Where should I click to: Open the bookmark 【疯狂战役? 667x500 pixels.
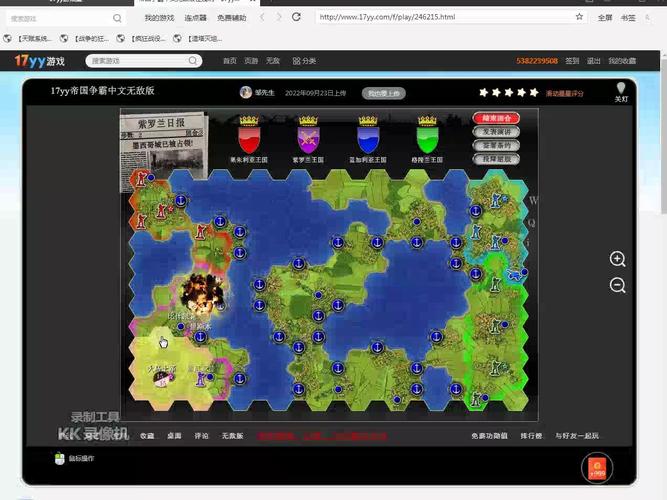(141, 39)
